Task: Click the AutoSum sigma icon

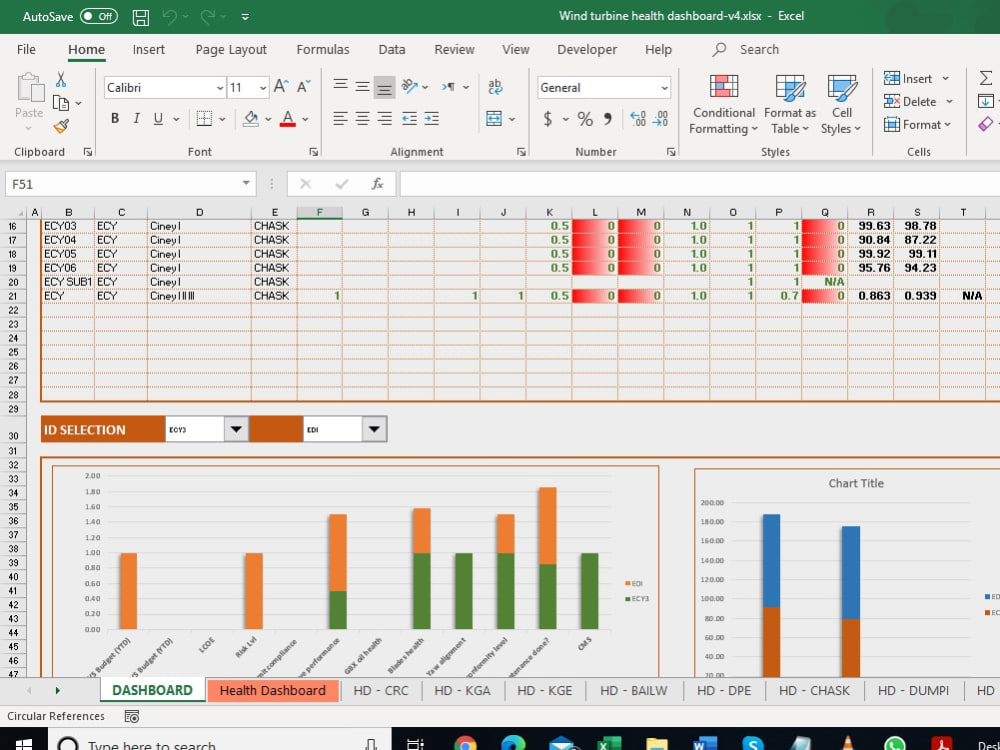Action: tap(986, 78)
